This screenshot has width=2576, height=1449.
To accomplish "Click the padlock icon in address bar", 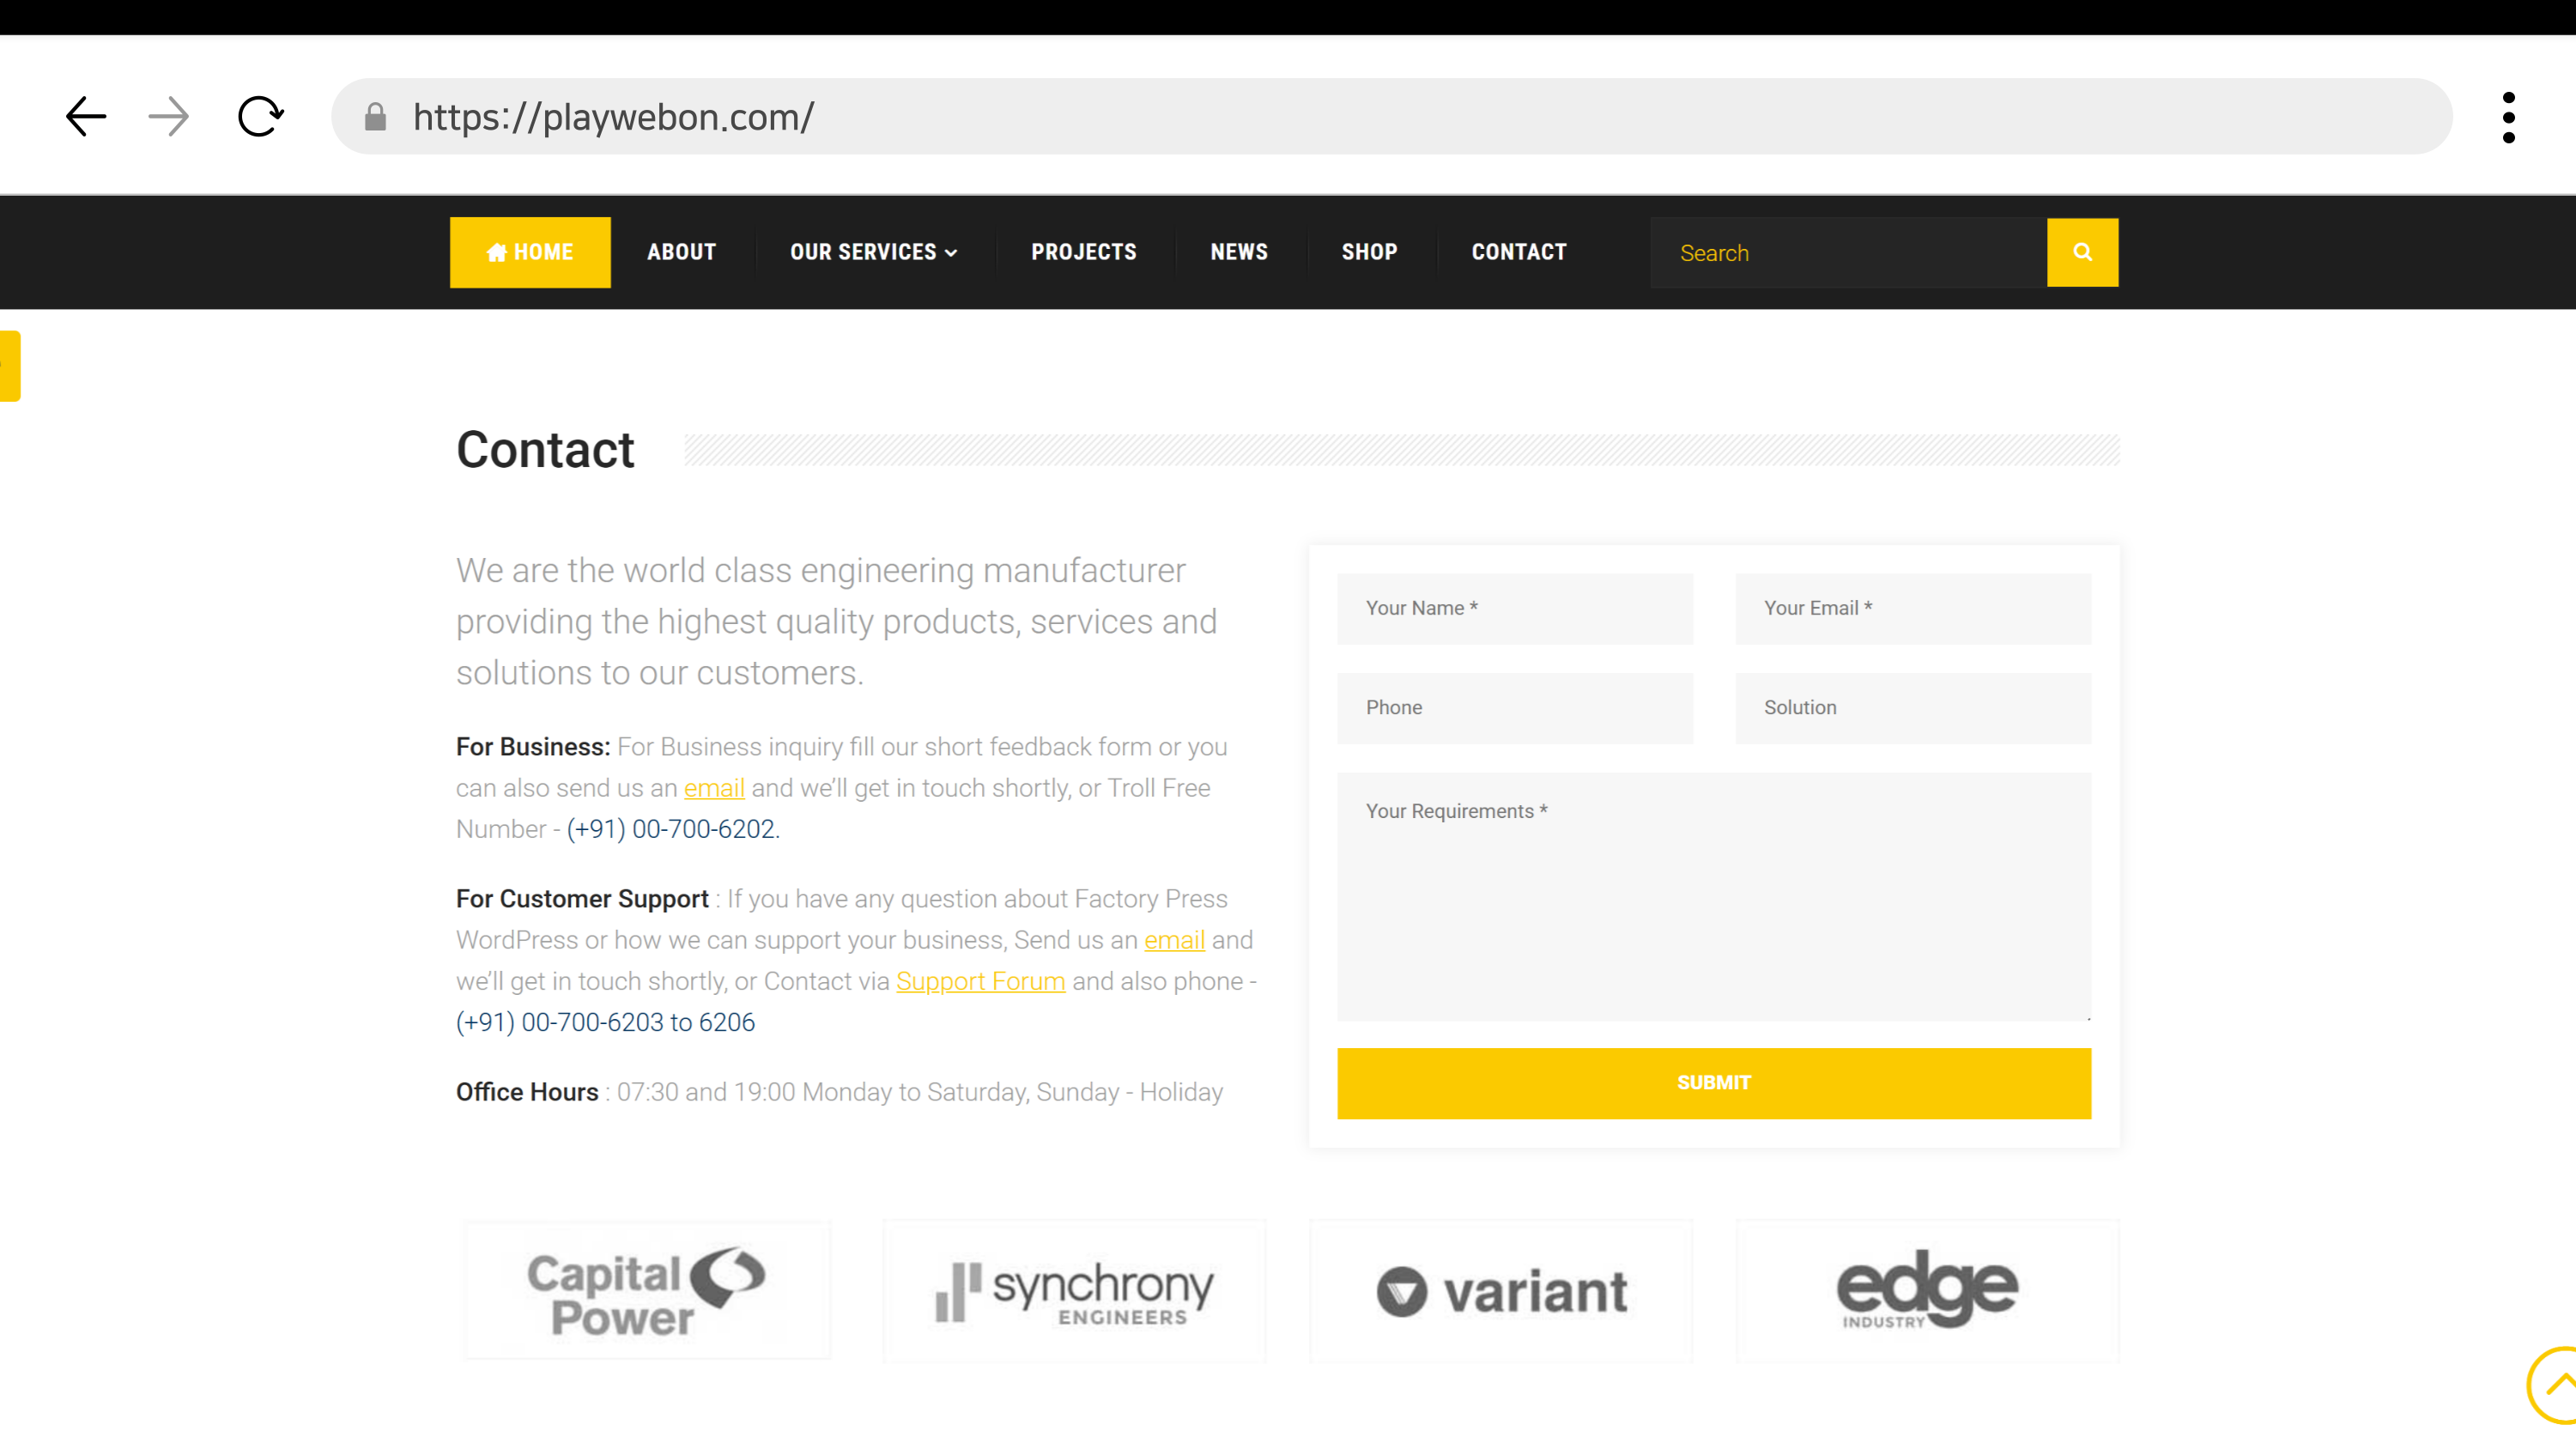I will click(375, 117).
